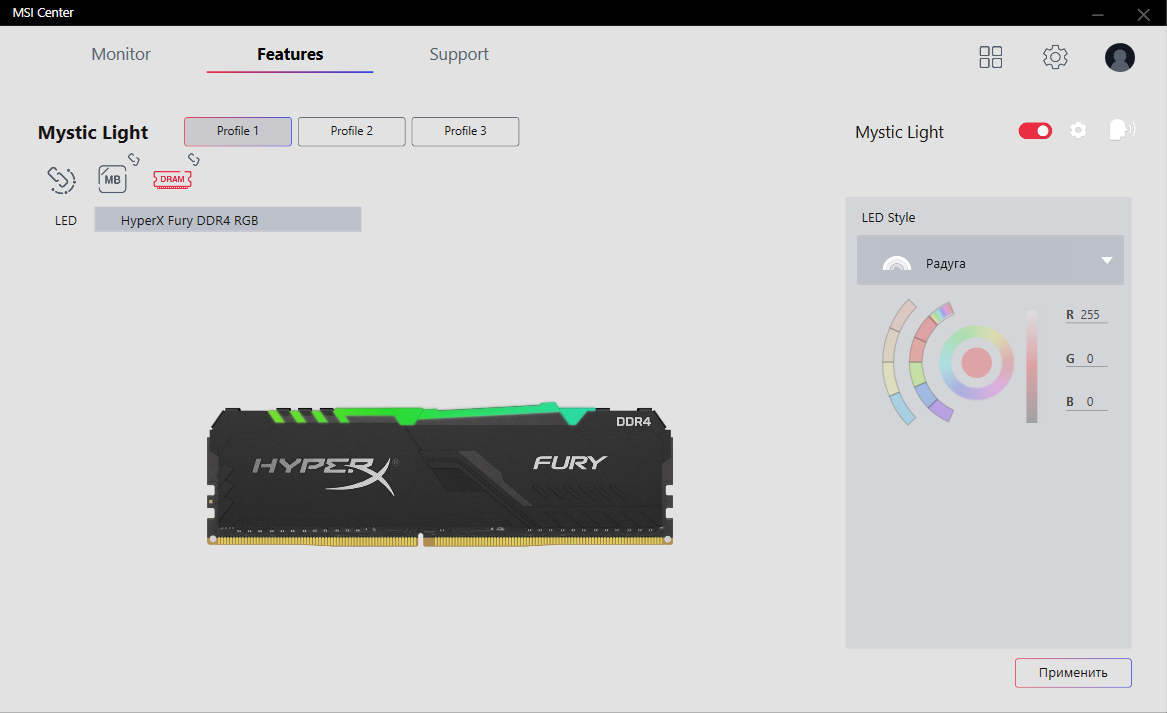Screen dimensions: 1167x713
Task: Click center of the color wheel
Action: (976, 362)
